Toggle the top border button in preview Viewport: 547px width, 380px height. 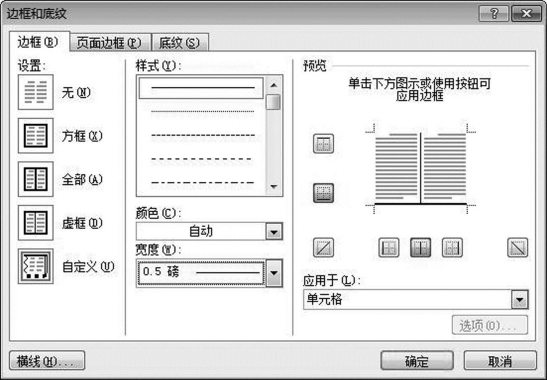pos(323,143)
